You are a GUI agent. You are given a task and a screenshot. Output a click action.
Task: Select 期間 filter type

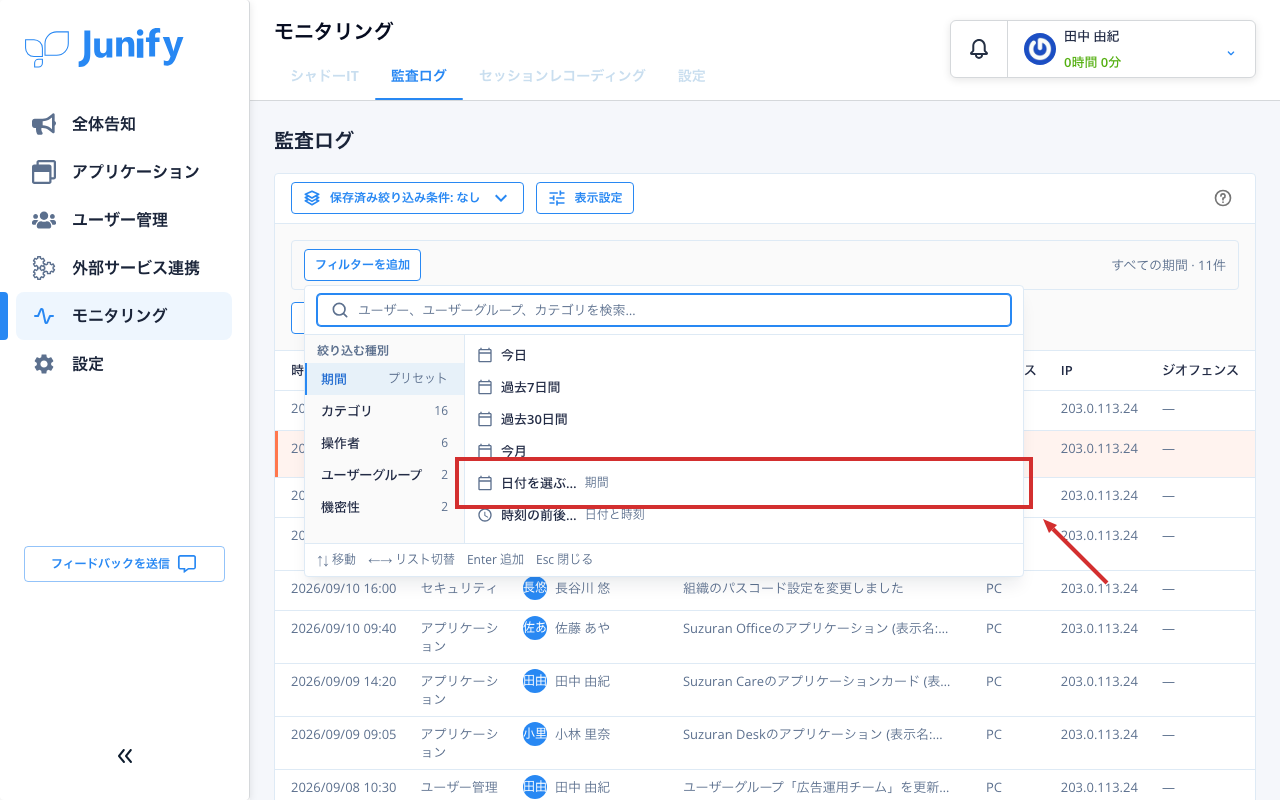point(385,379)
